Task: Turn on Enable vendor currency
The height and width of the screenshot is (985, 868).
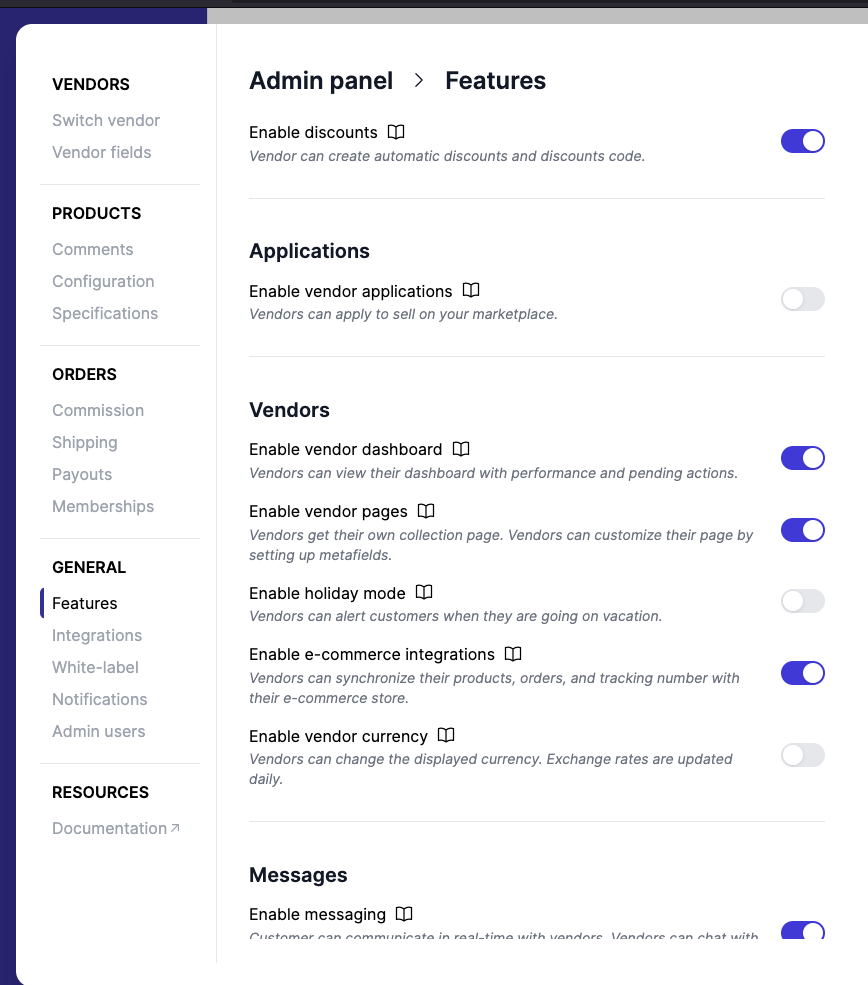Action: (802, 755)
